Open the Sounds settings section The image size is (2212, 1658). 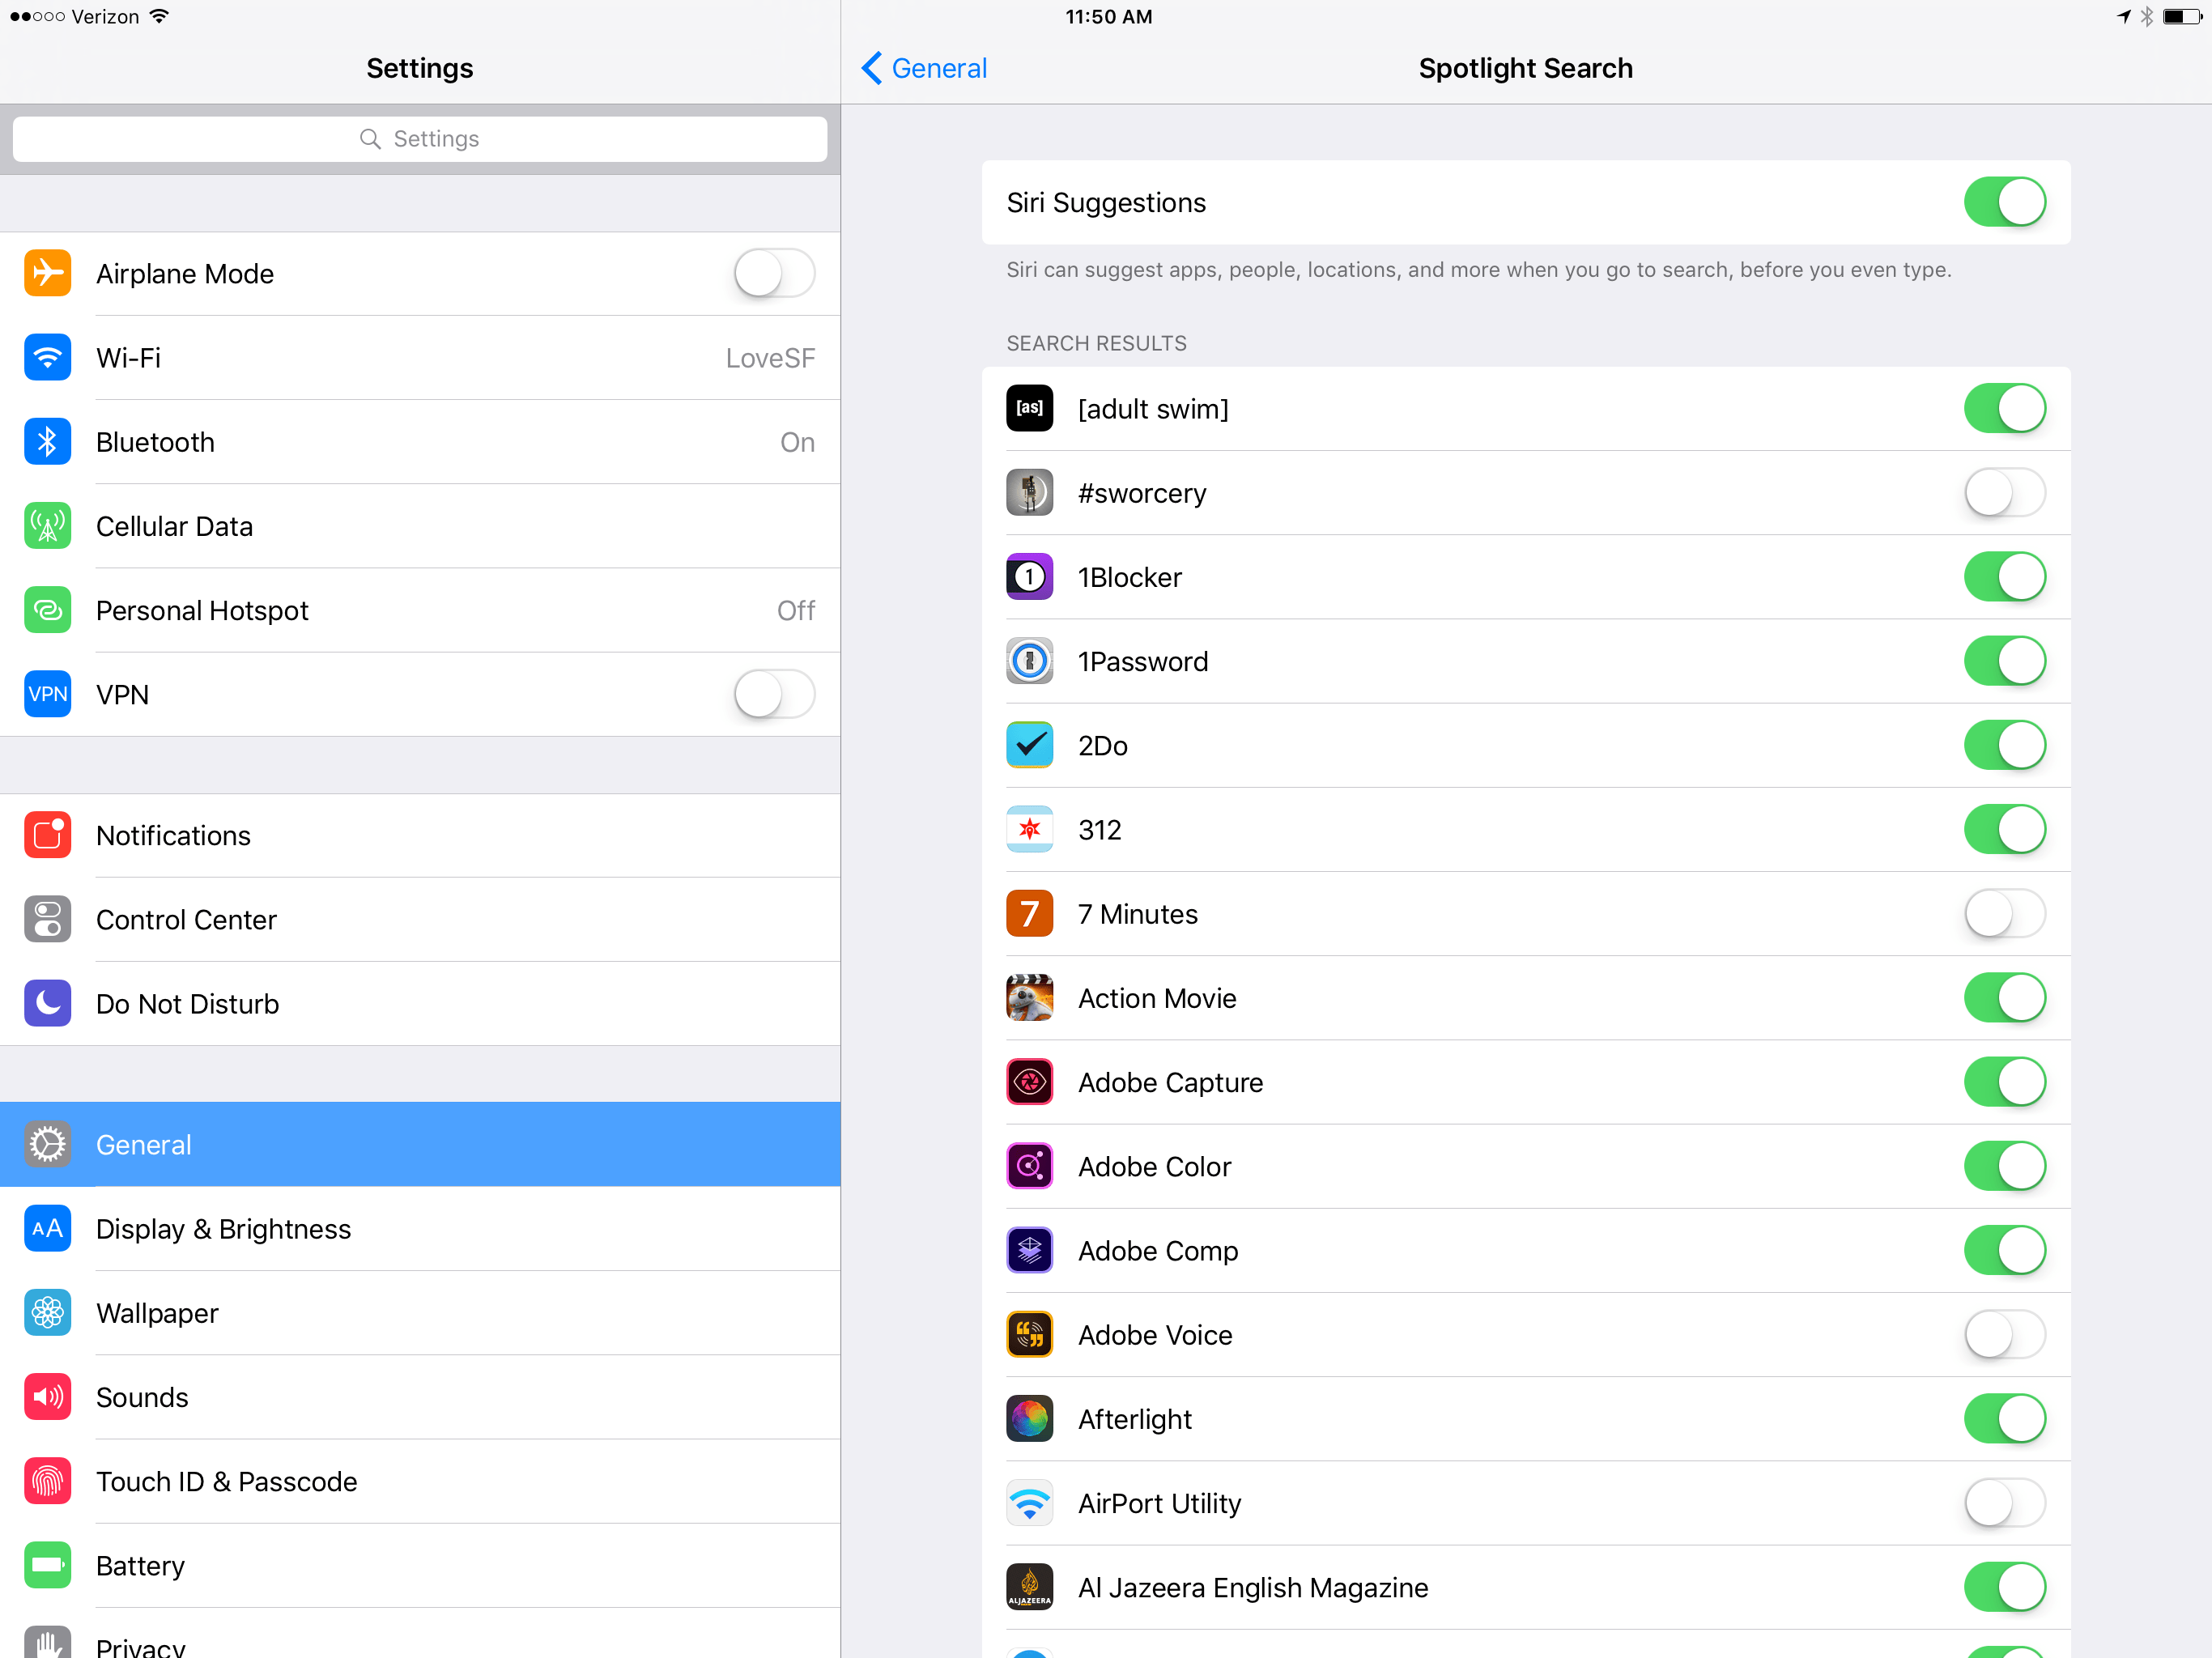click(420, 1397)
